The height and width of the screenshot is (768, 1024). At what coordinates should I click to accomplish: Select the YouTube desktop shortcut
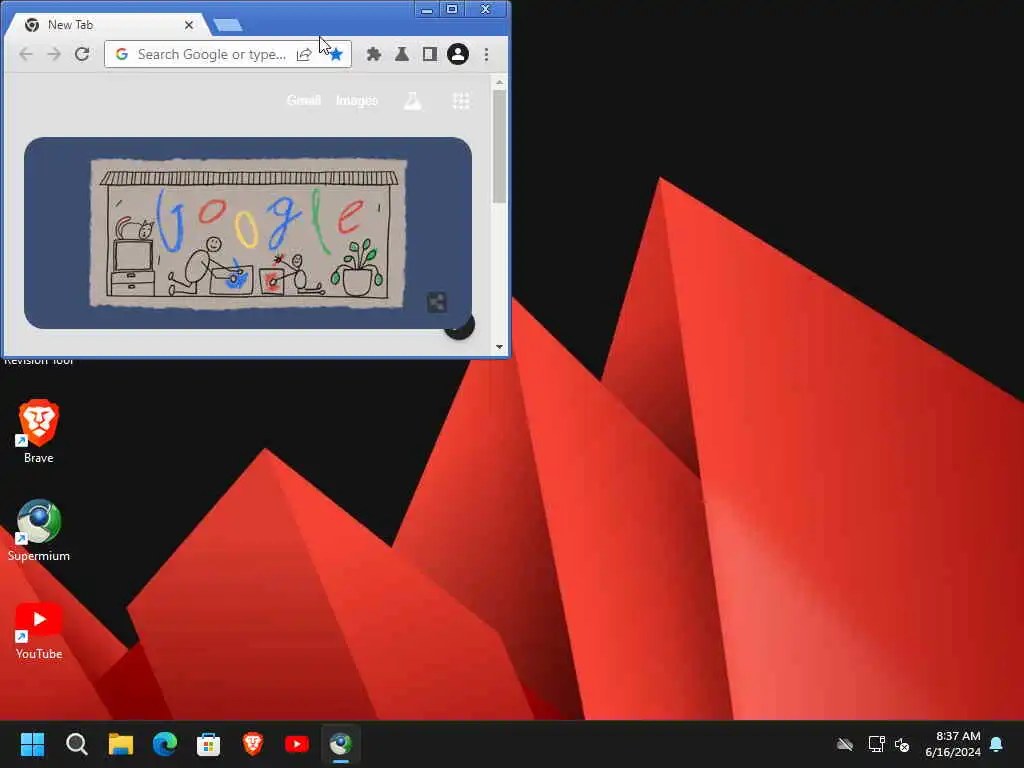point(39,630)
